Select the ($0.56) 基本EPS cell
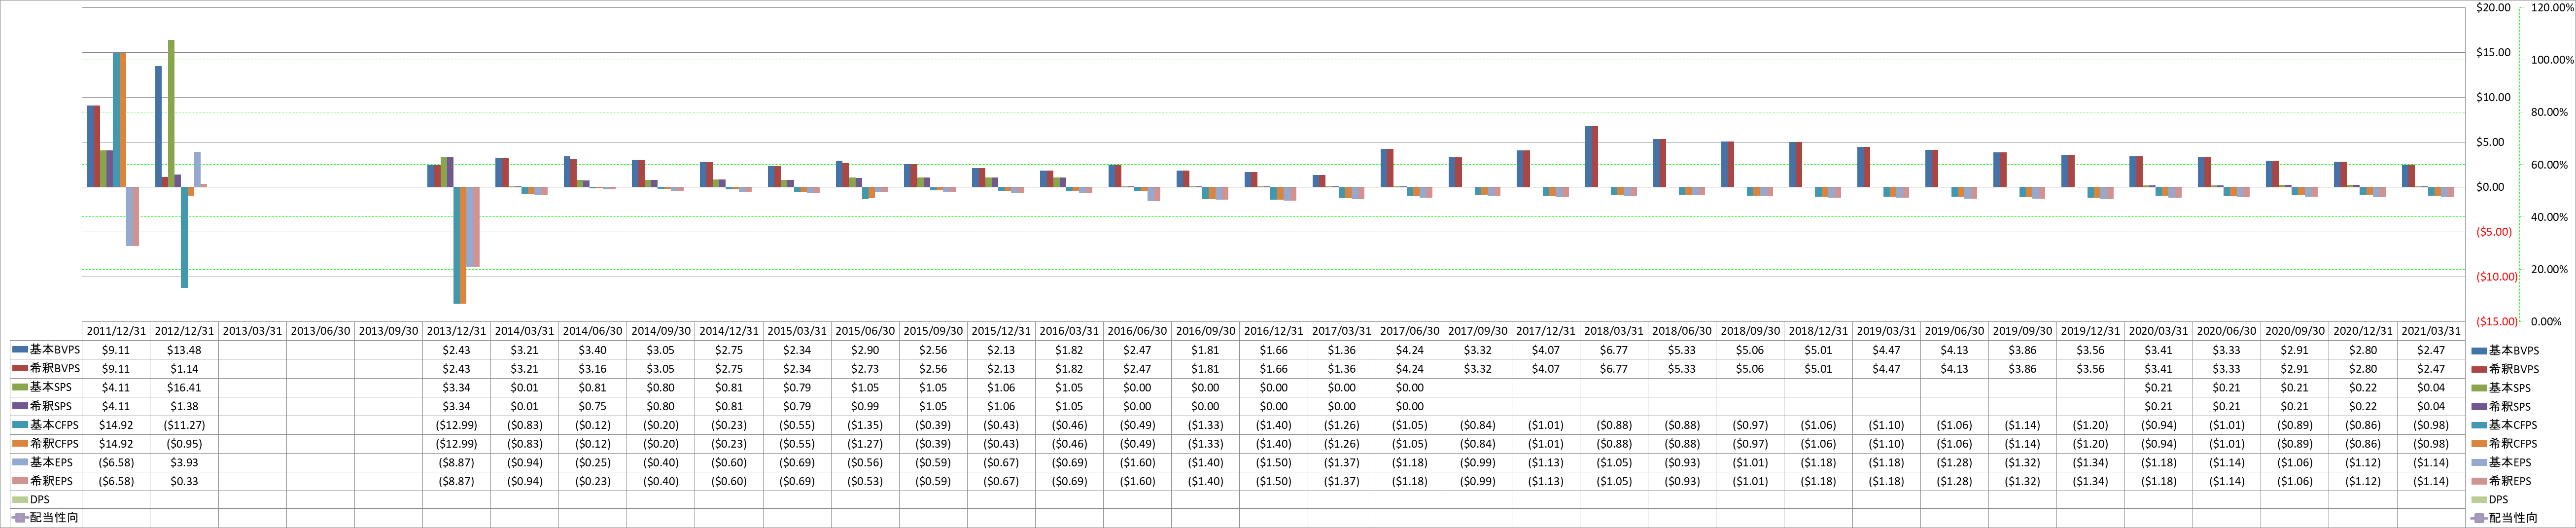 point(865,463)
